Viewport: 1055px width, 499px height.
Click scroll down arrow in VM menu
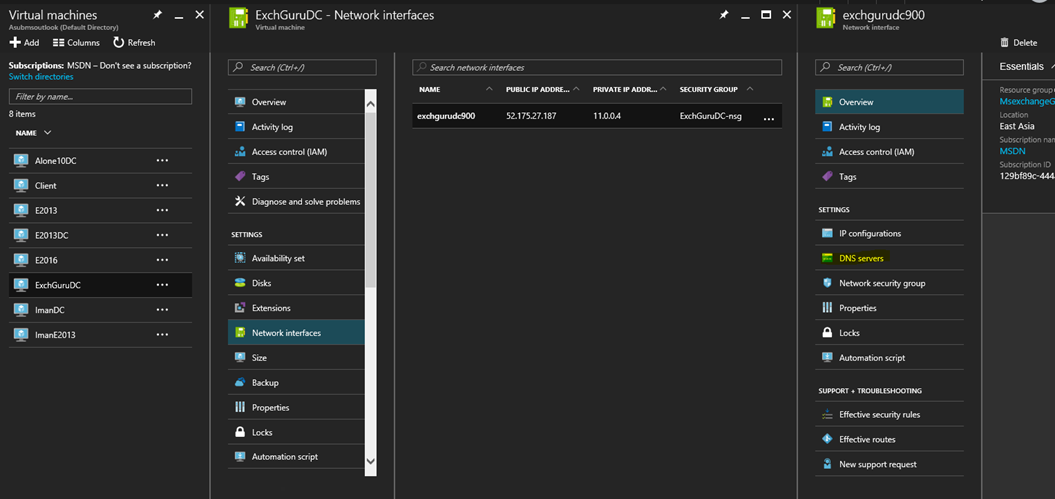point(371,461)
